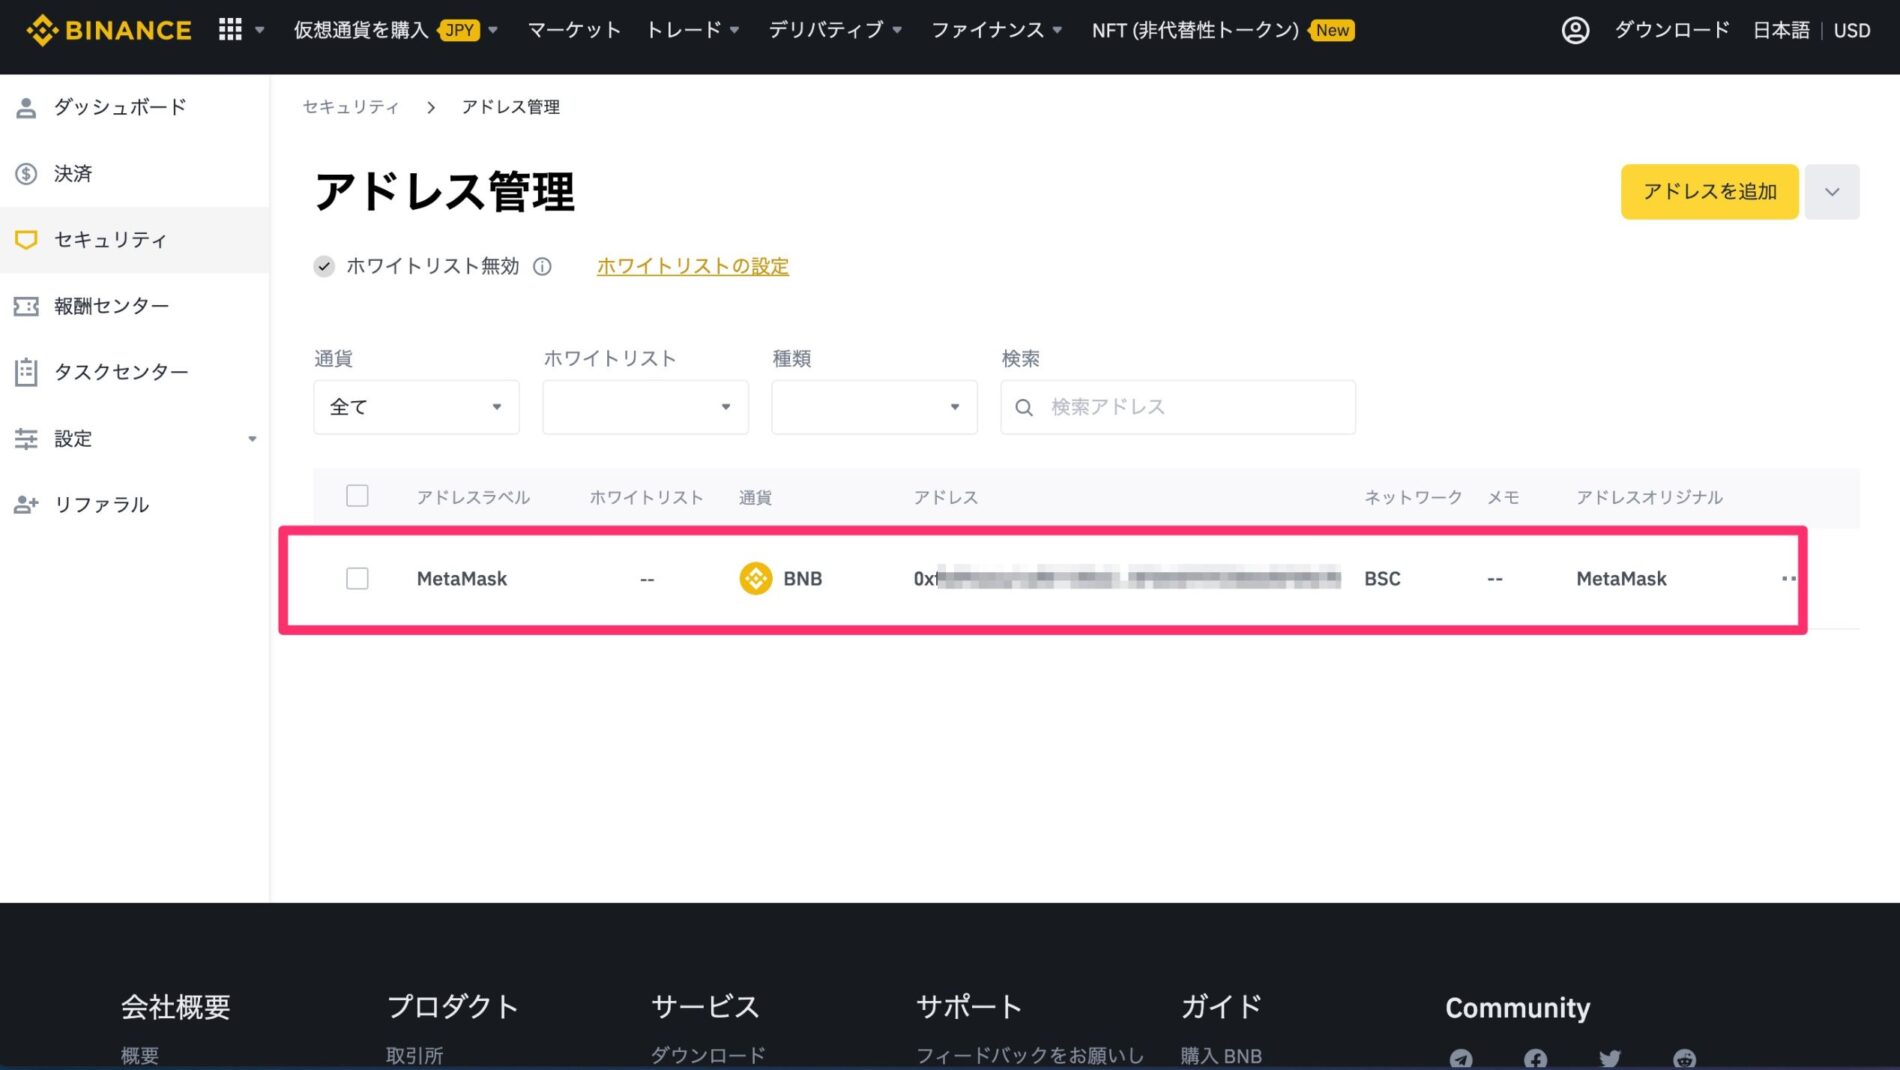
Task: Expand the arrow next to アドレスを追加
Action: [x=1832, y=192]
